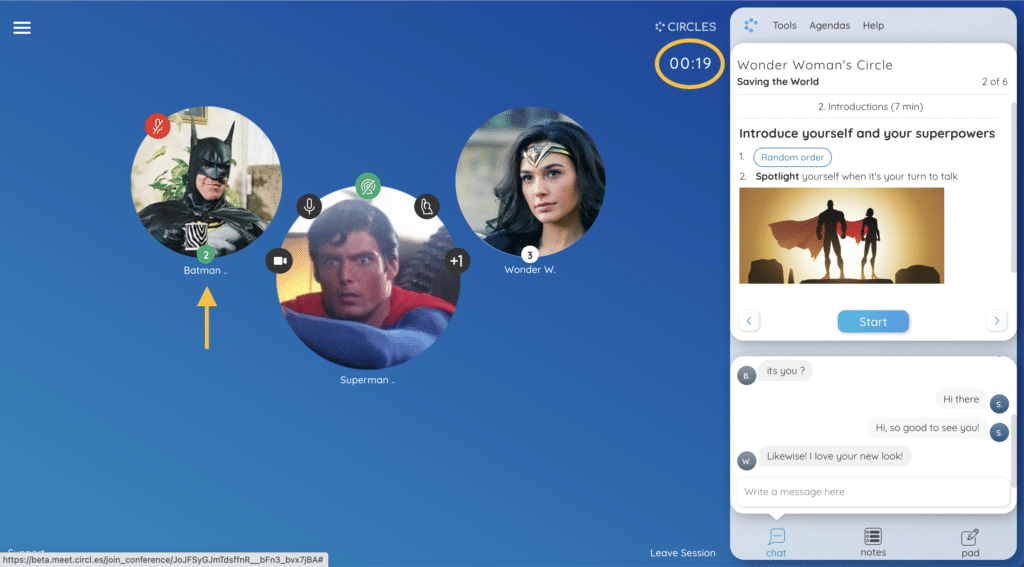Click Batman's red muted microphone icon

coord(157,126)
